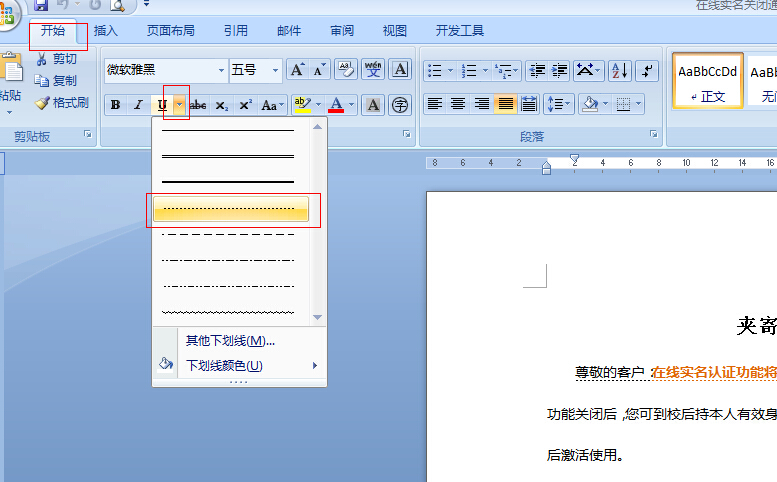
Task: Click the Clear Formatting eraser icon
Action: [346, 70]
